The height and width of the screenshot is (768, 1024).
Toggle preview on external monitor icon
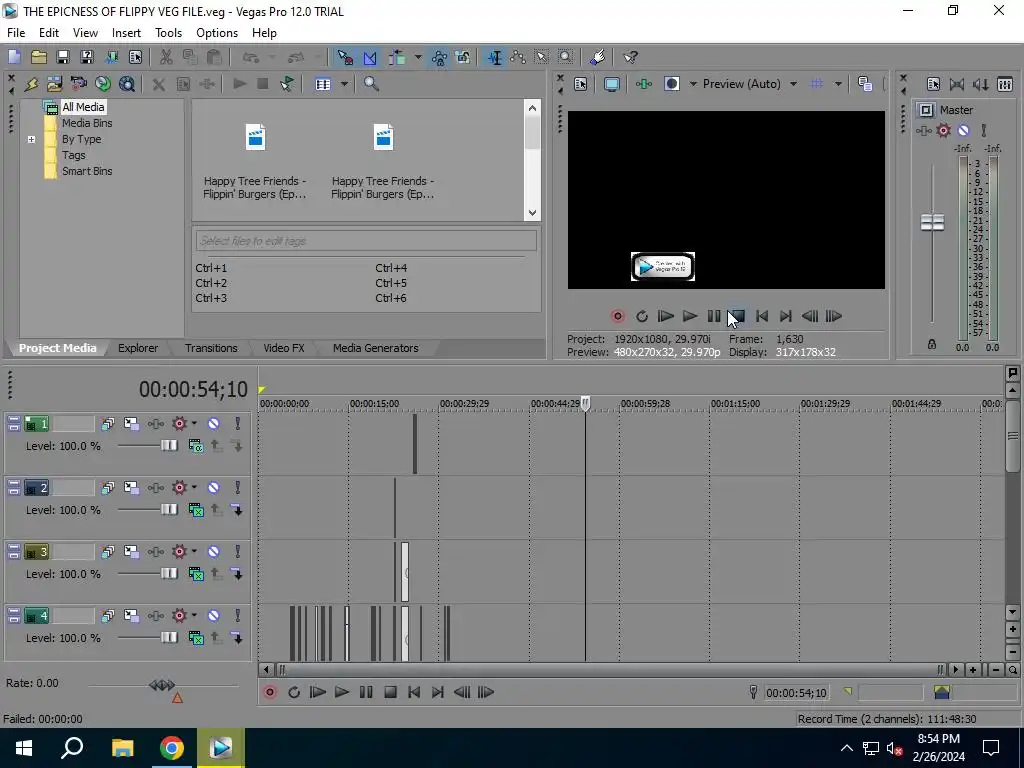(x=611, y=84)
